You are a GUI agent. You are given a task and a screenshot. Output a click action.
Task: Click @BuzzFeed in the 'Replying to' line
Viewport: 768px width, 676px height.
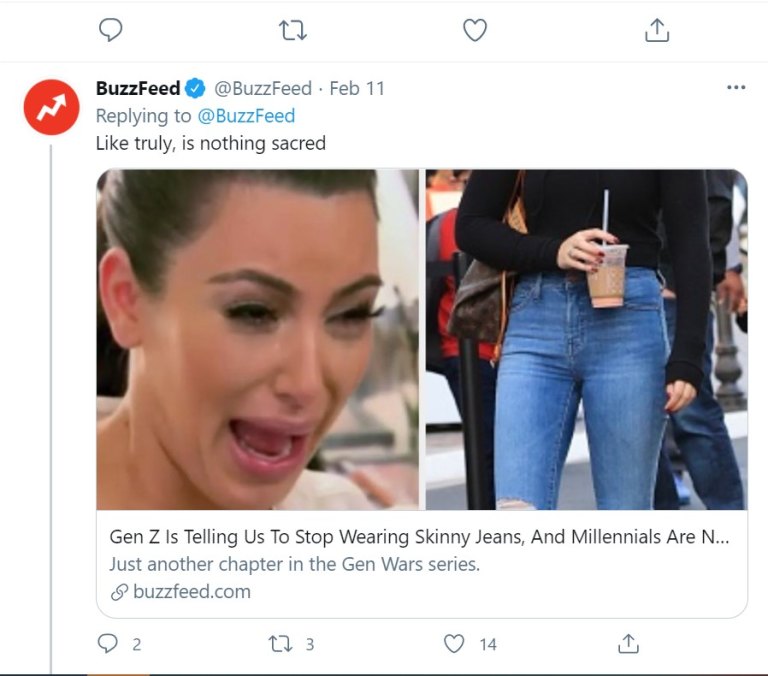(x=253, y=116)
